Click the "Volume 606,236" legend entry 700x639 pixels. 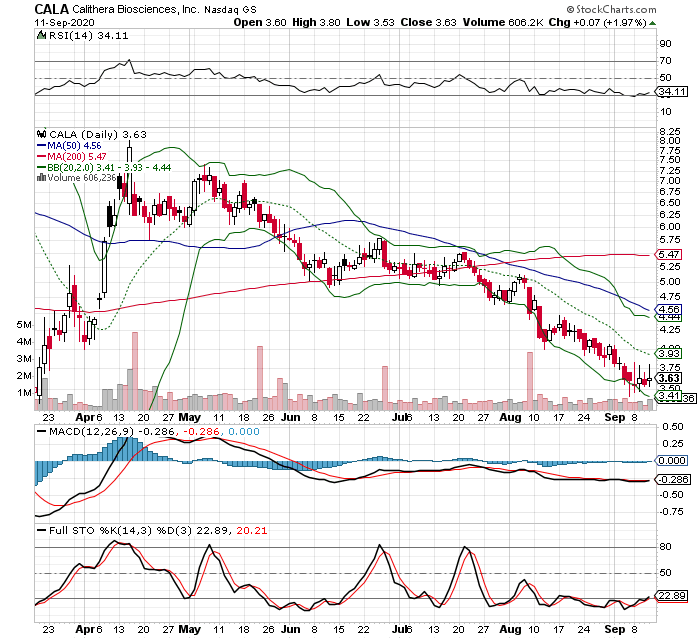[82, 178]
